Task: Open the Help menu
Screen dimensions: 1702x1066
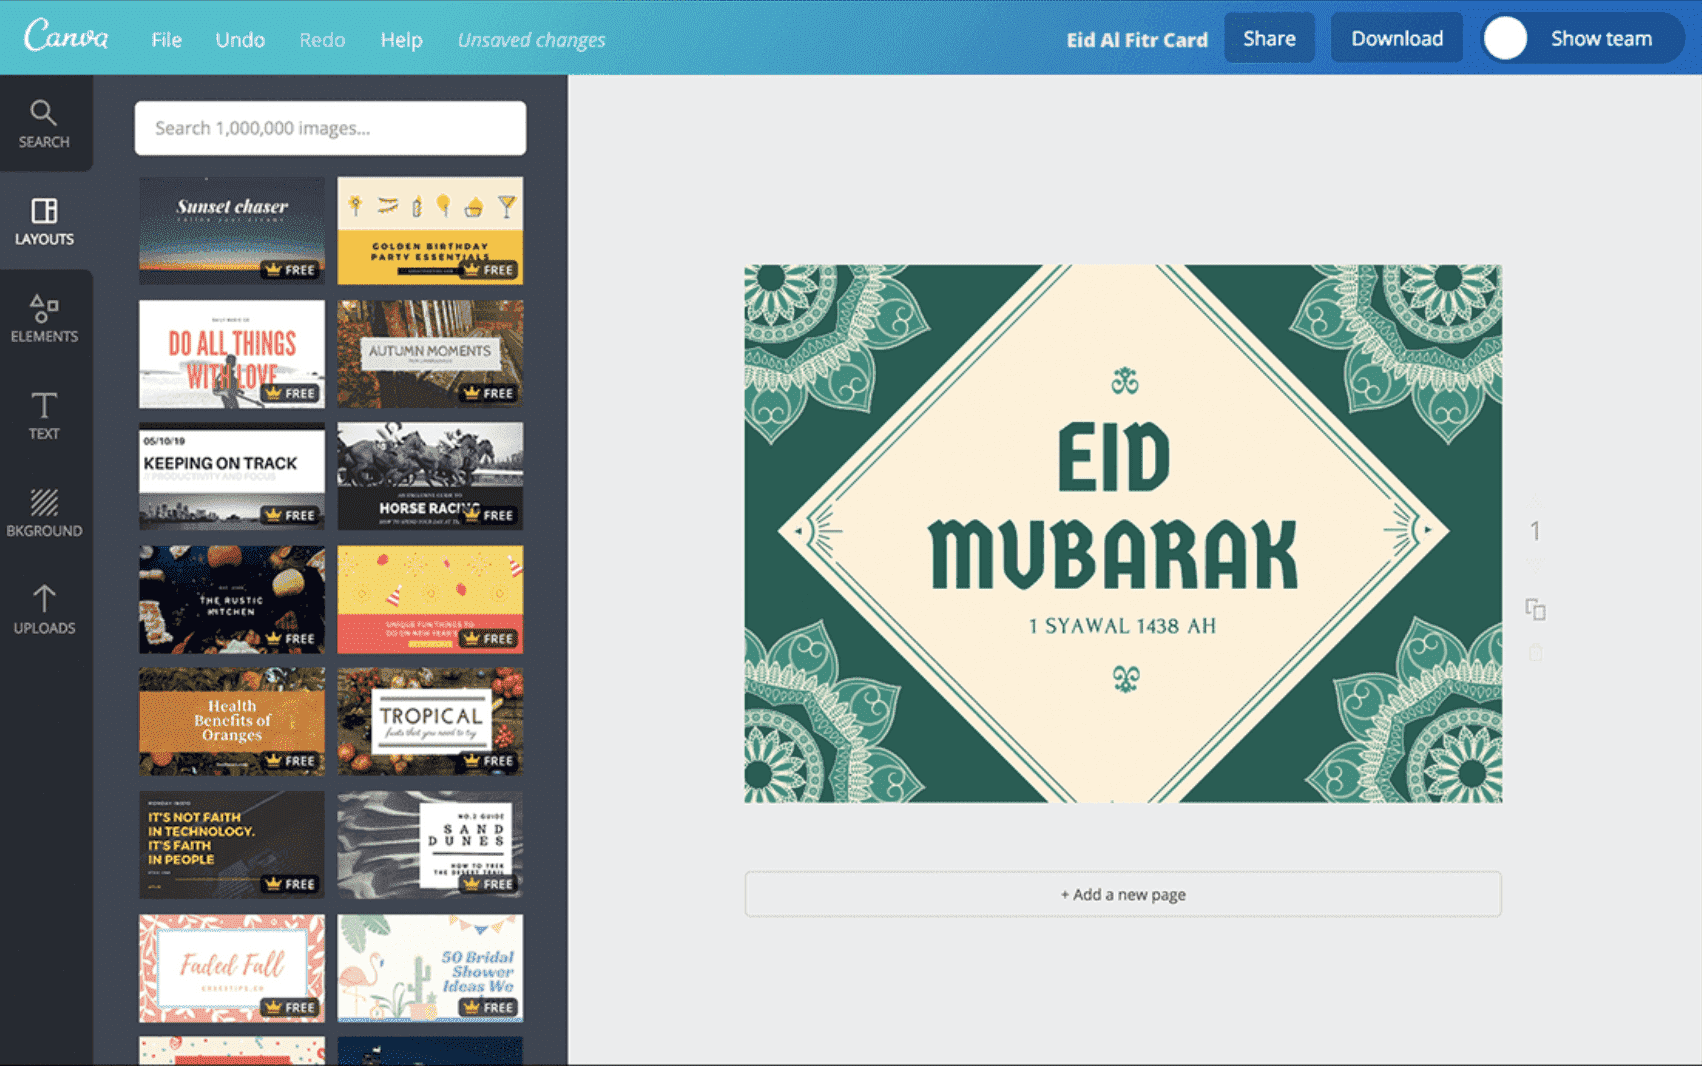Action: pos(401,40)
